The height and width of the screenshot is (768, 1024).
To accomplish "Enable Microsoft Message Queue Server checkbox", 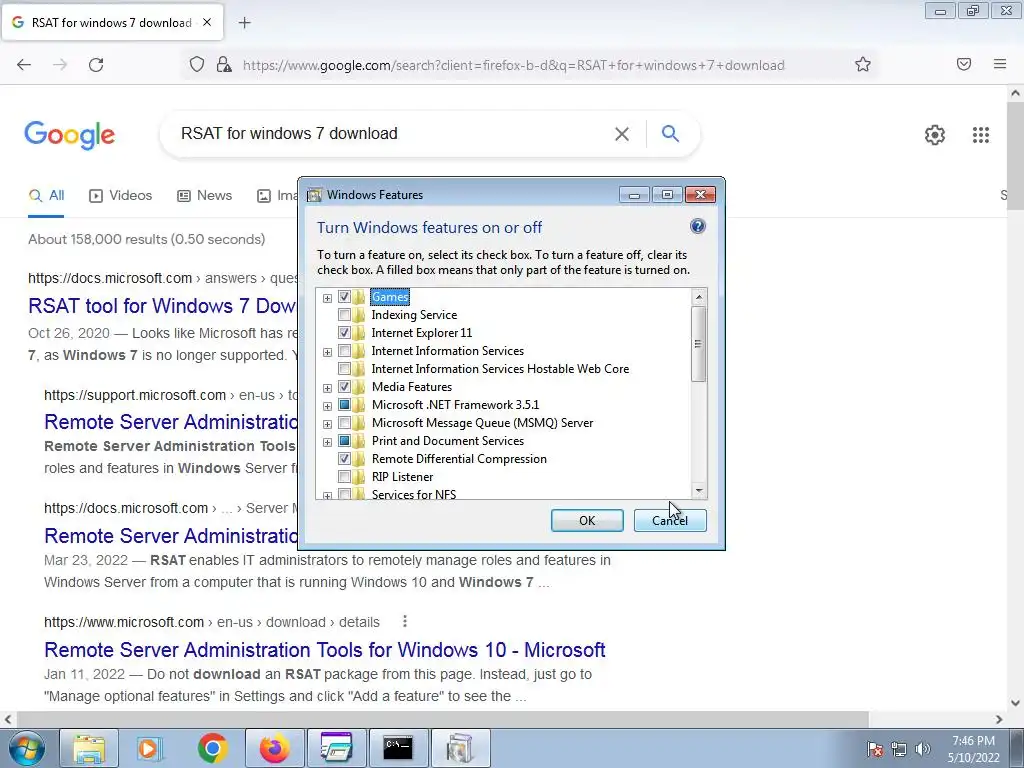I will pos(344,423).
